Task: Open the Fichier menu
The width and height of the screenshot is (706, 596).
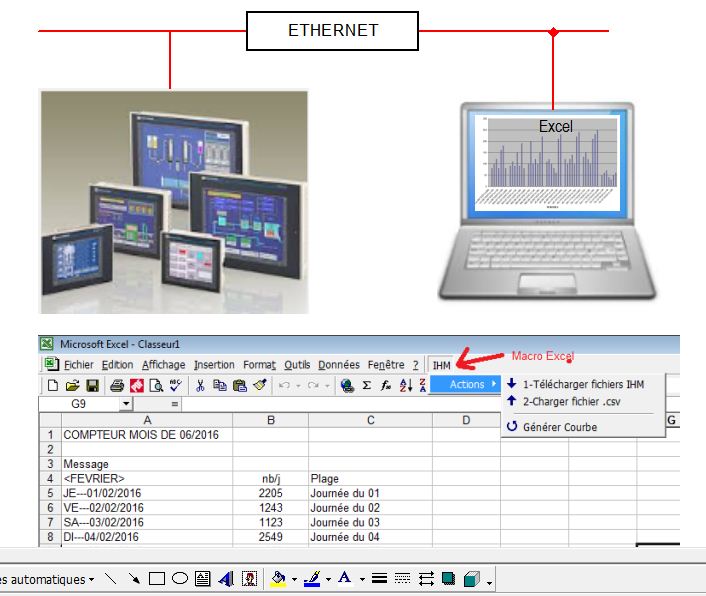Action: 78,365
